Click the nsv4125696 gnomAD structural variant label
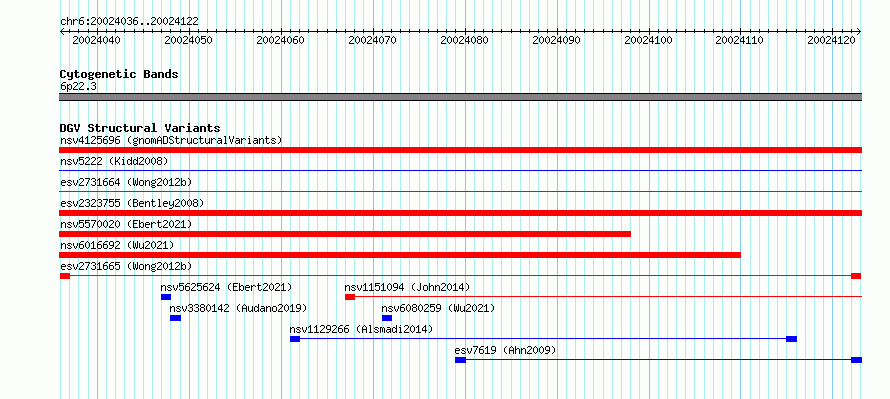Image resolution: width=890 pixels, height=399 pixels. pos(171,140)
